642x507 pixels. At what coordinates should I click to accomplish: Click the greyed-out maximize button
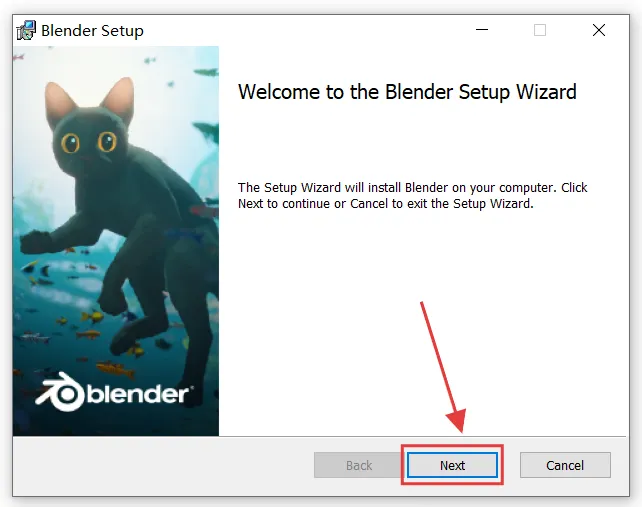click(540, 30)
